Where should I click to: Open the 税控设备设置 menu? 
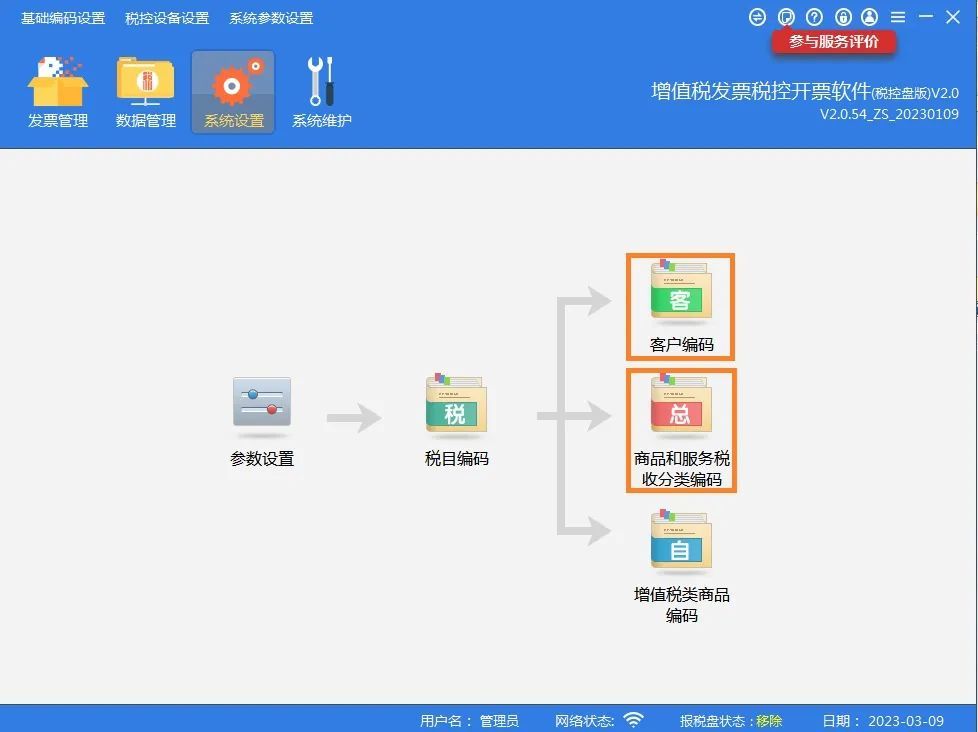[x=167, y=18]
